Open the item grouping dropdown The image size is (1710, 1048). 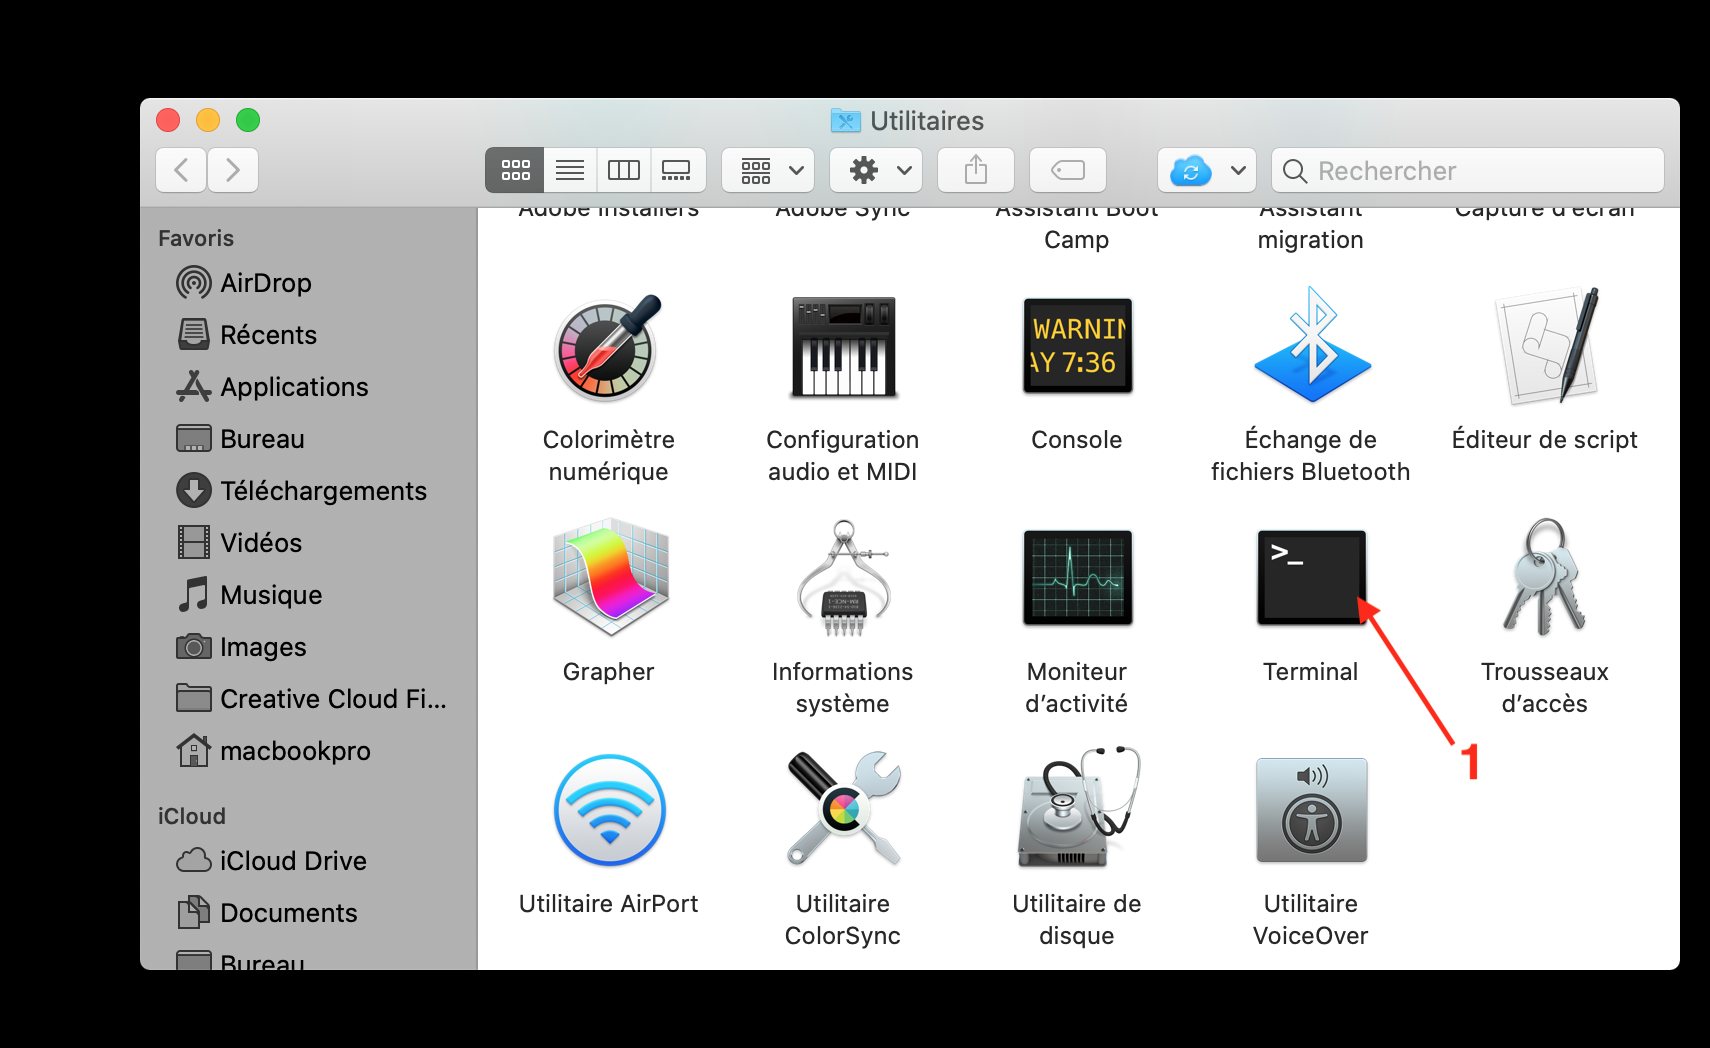(x=767, y=170)
